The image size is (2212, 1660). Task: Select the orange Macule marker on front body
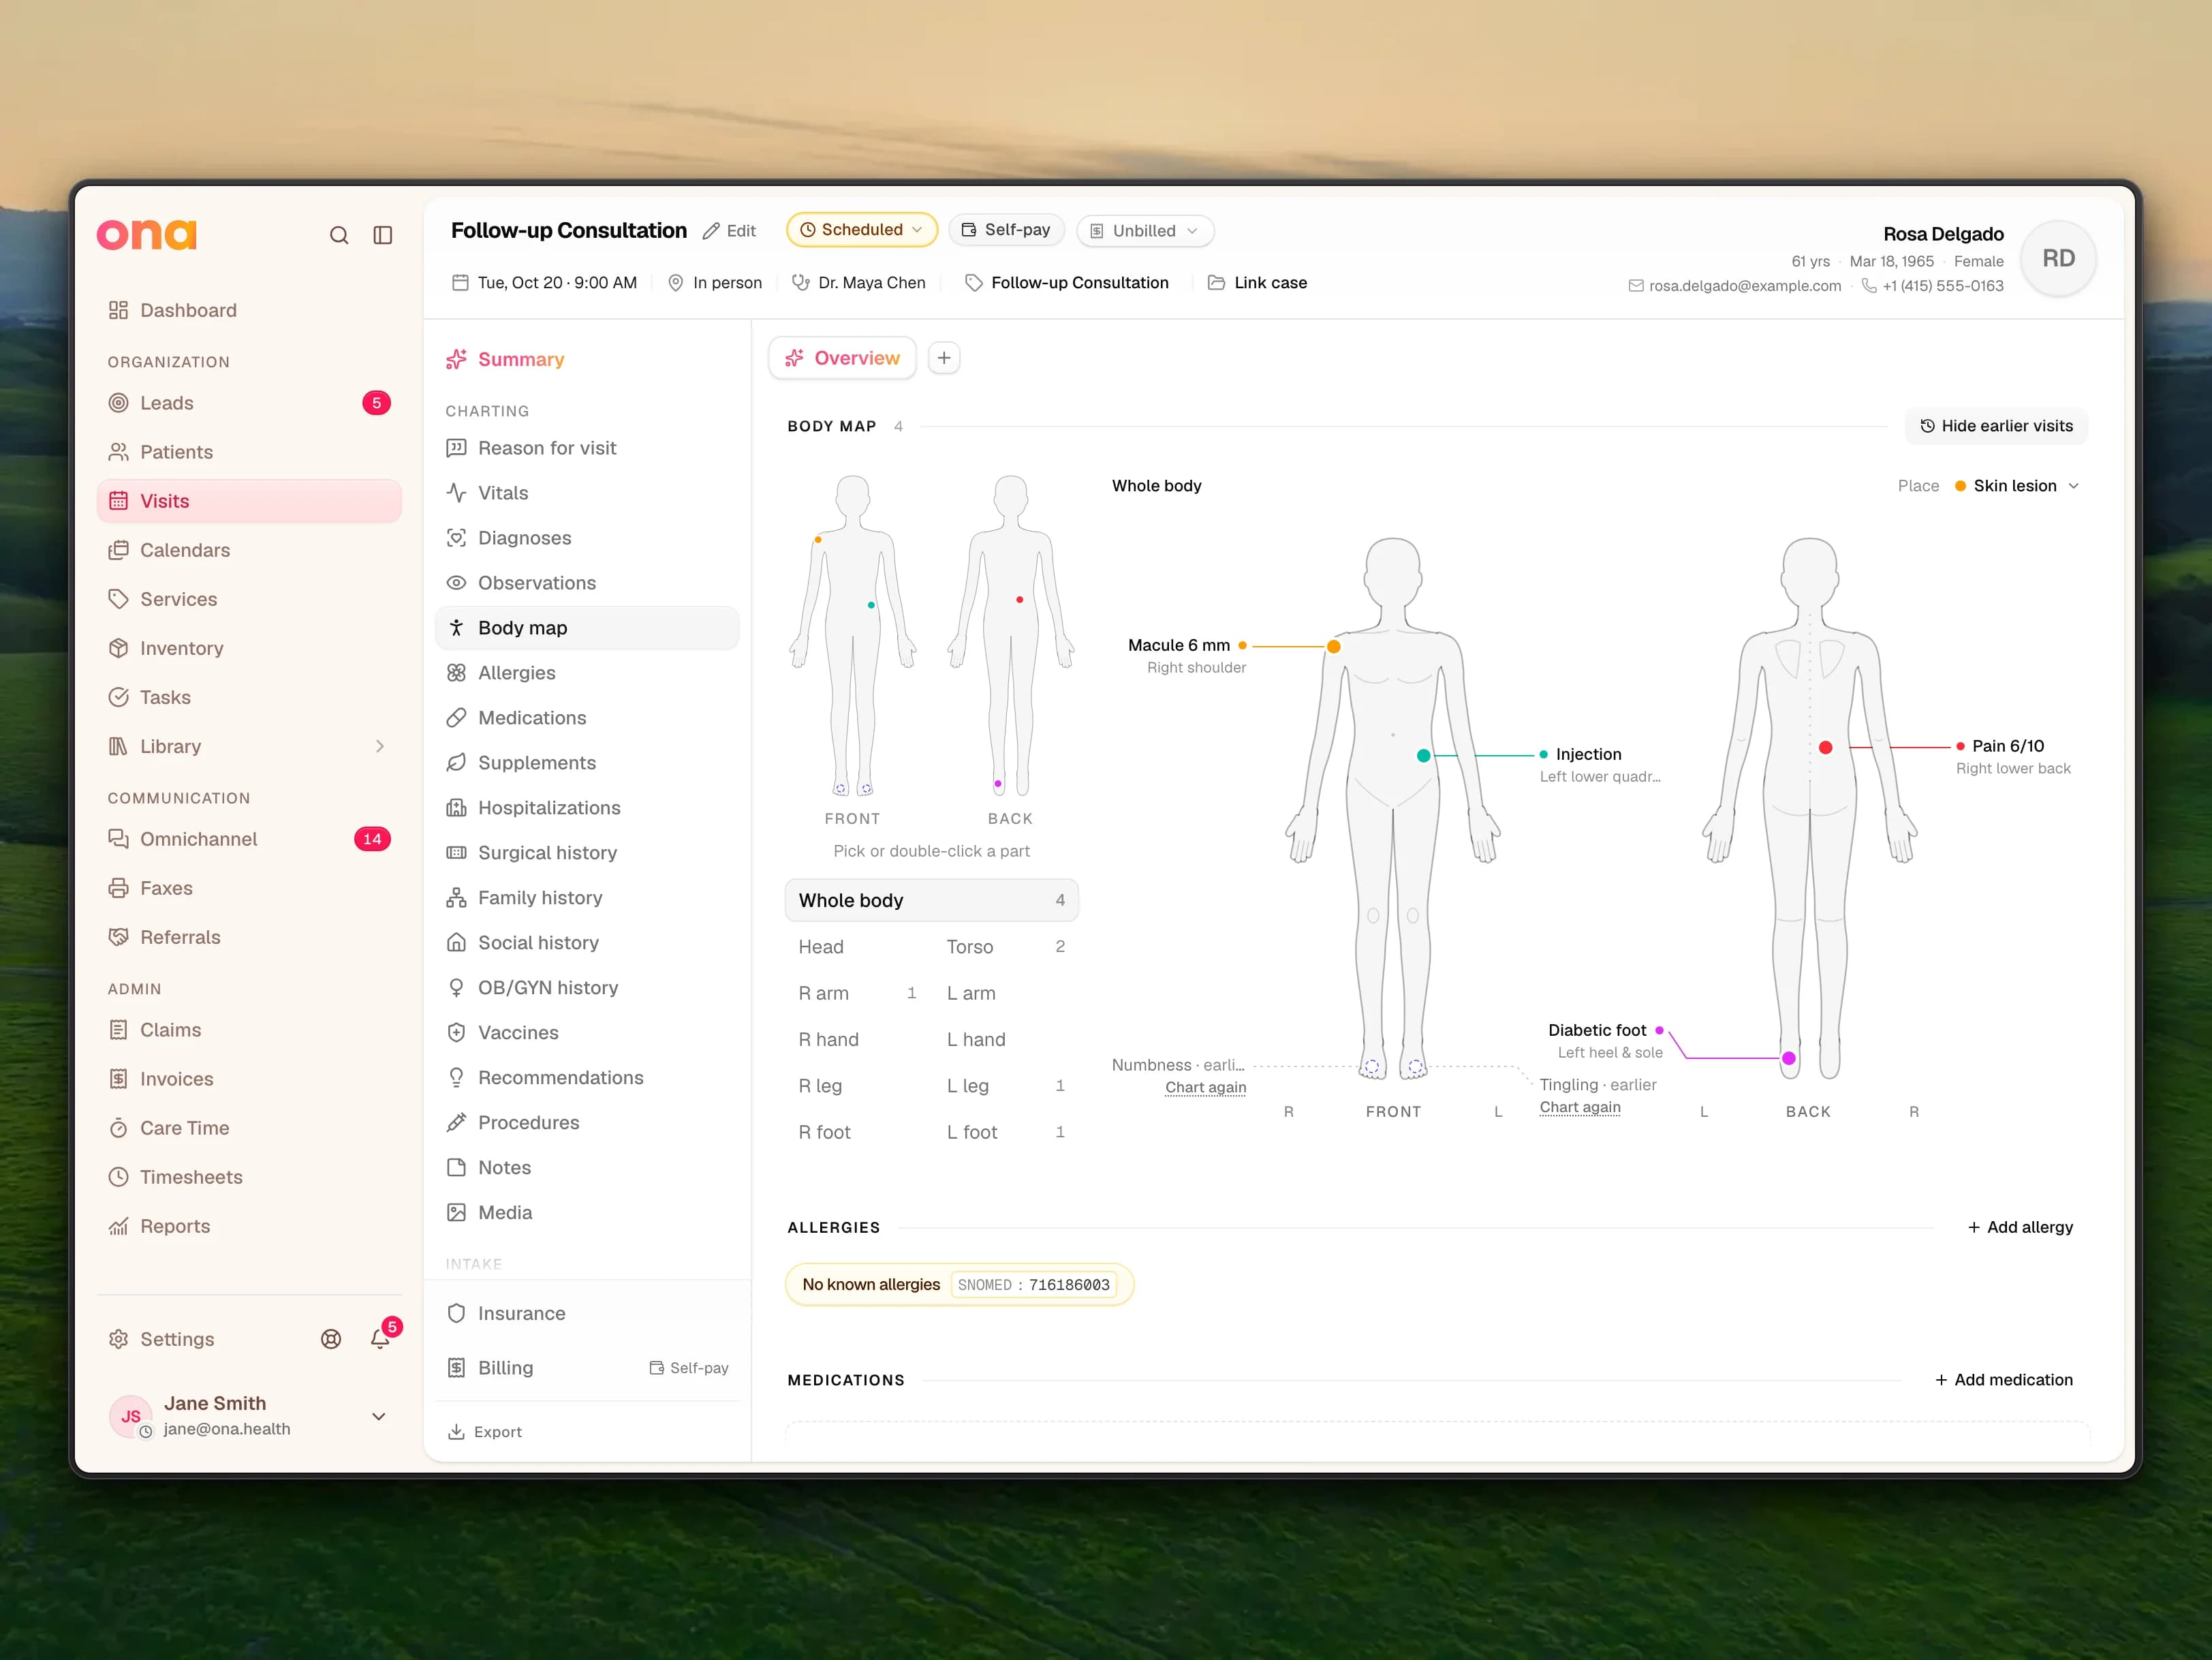pos(1333,647)
